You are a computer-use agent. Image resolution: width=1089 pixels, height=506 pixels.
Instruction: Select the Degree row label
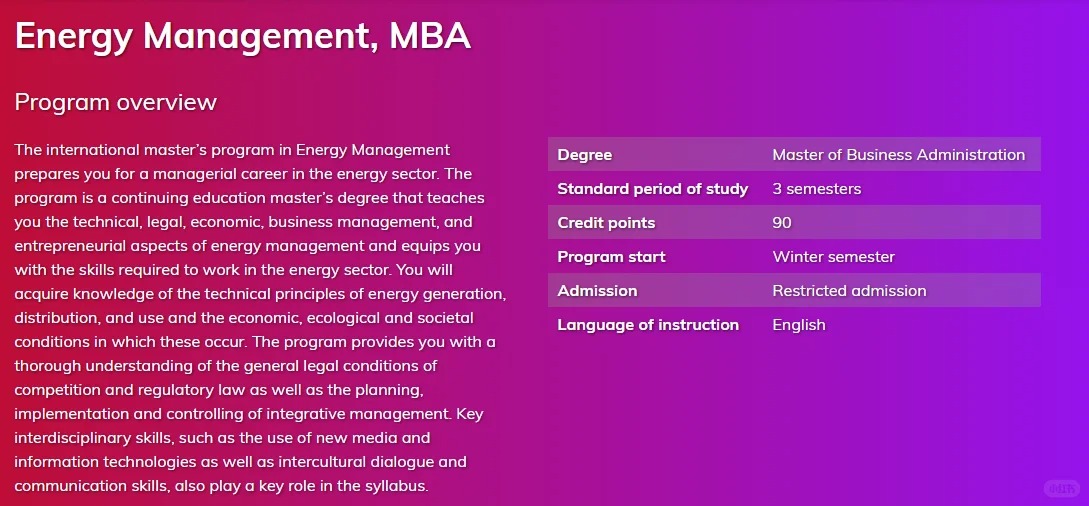[x=585, y=155]
